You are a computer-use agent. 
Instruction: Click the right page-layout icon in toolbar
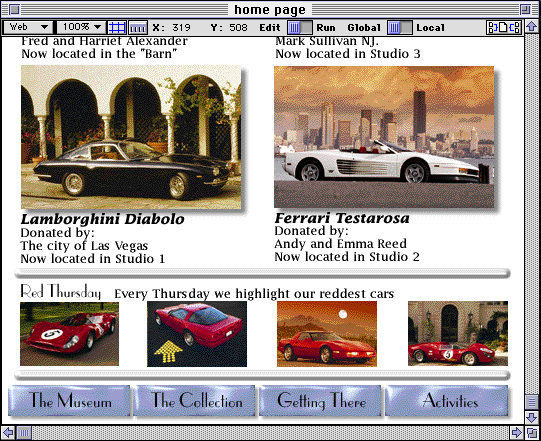tap(514, 28)
